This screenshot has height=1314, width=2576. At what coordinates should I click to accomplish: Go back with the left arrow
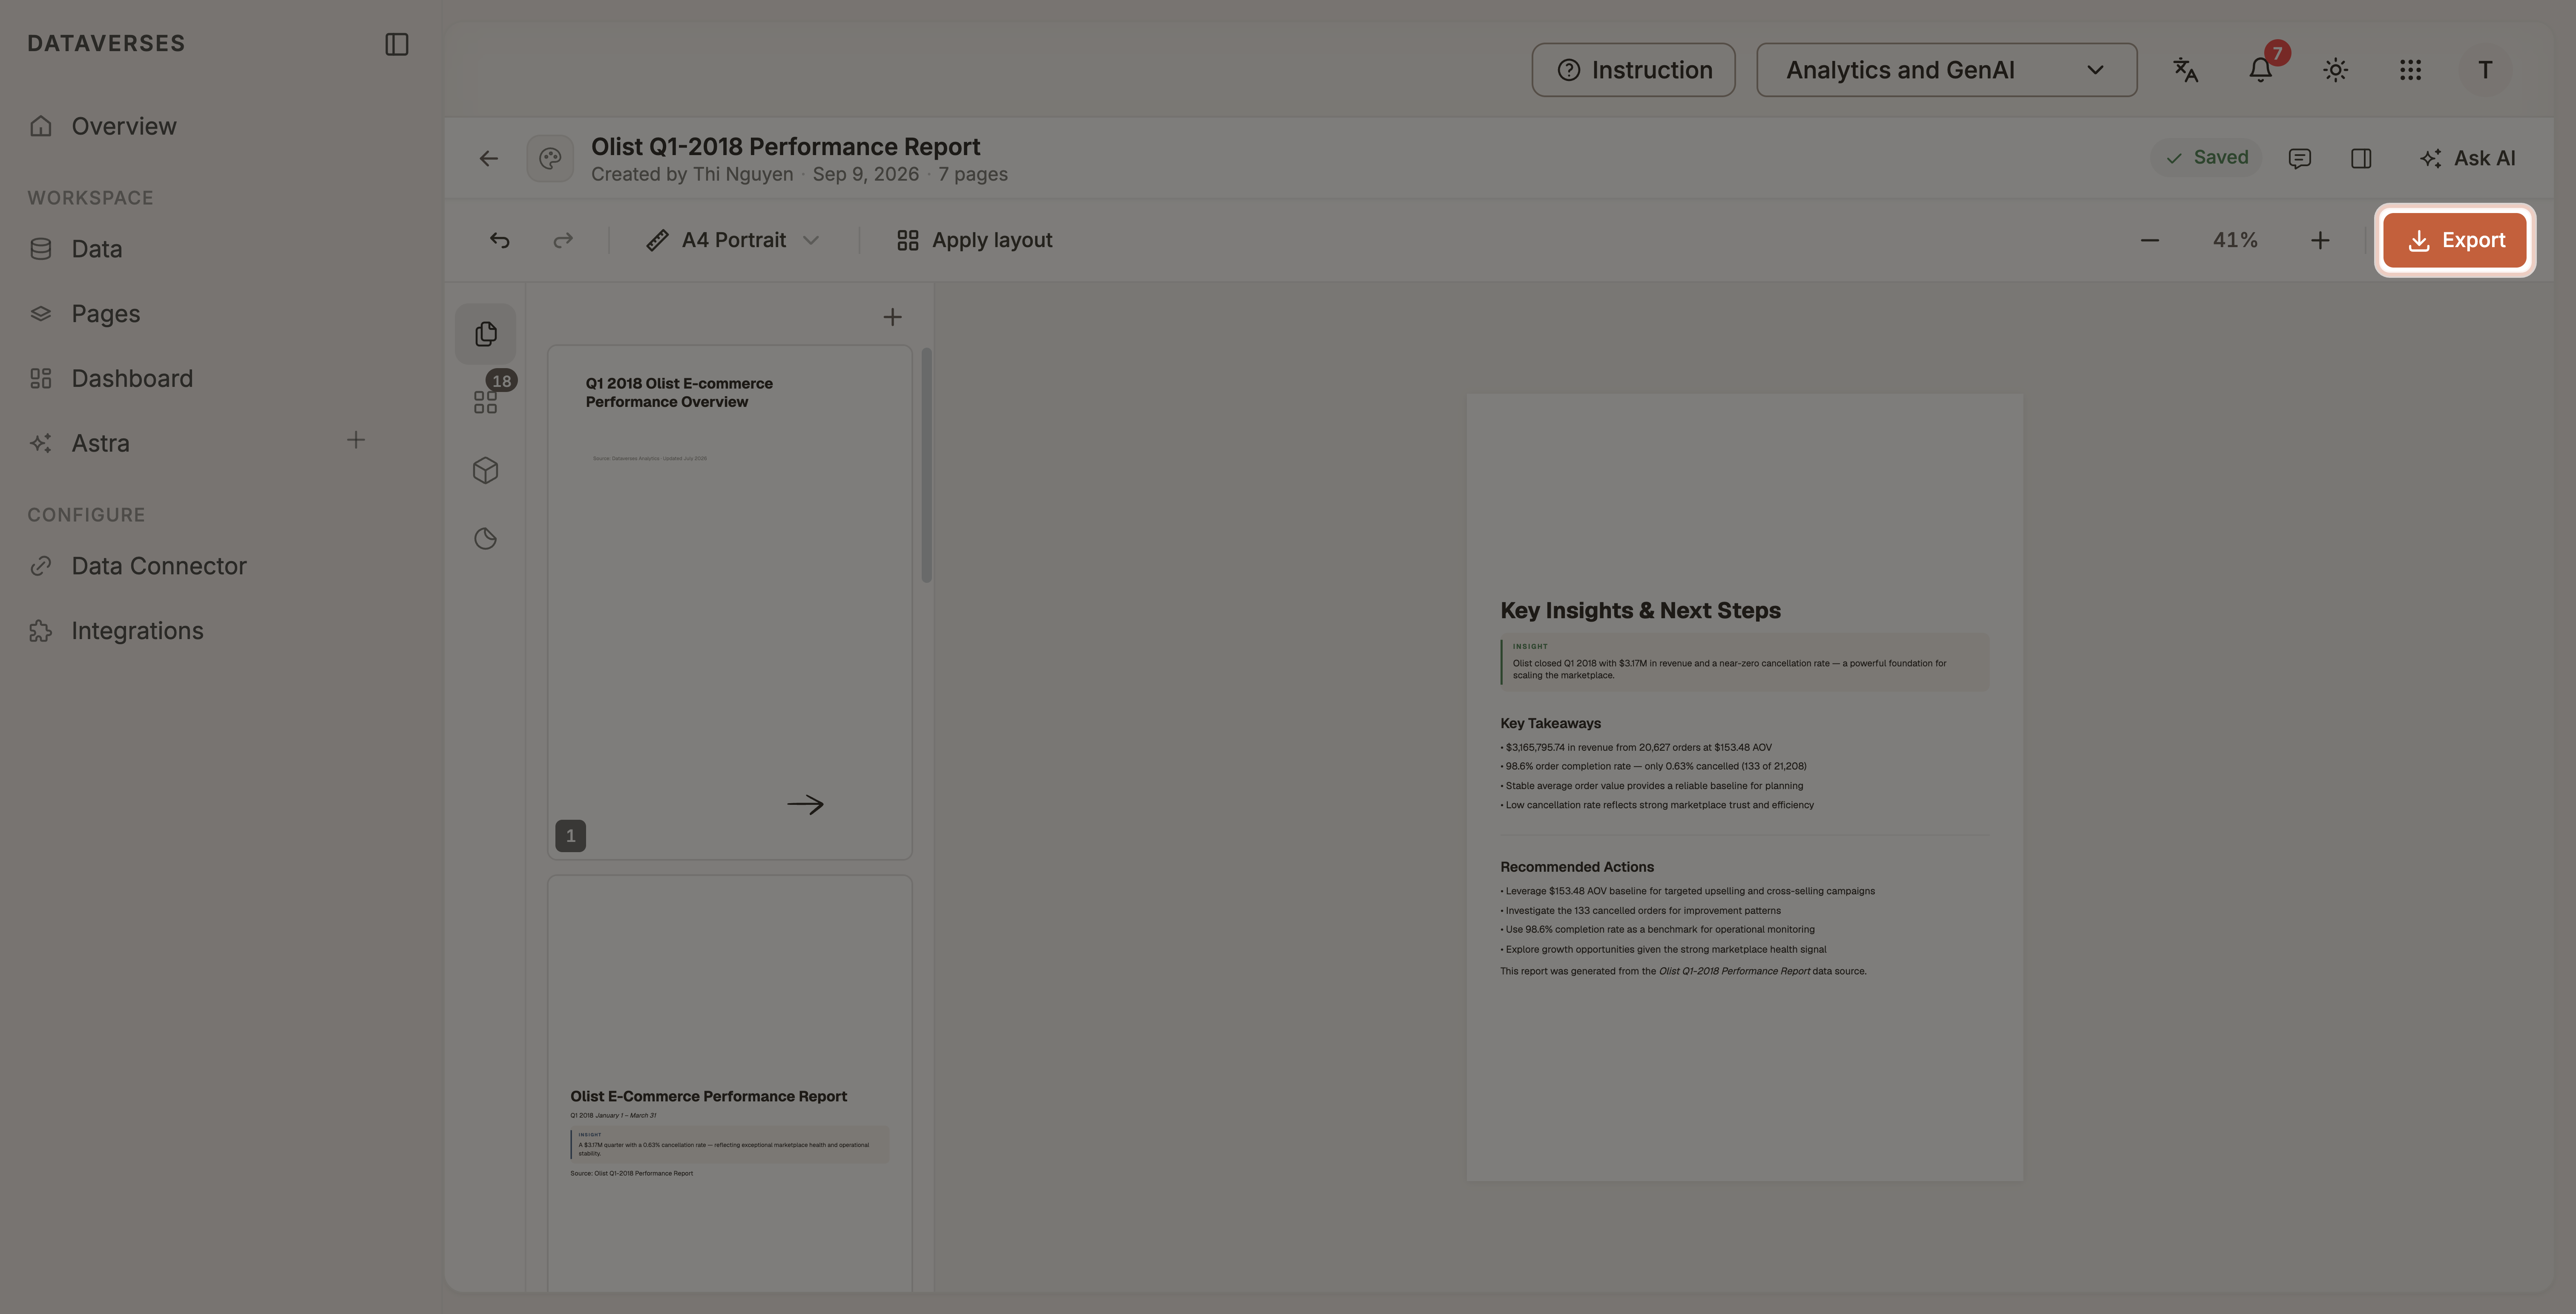coord(488,158)
